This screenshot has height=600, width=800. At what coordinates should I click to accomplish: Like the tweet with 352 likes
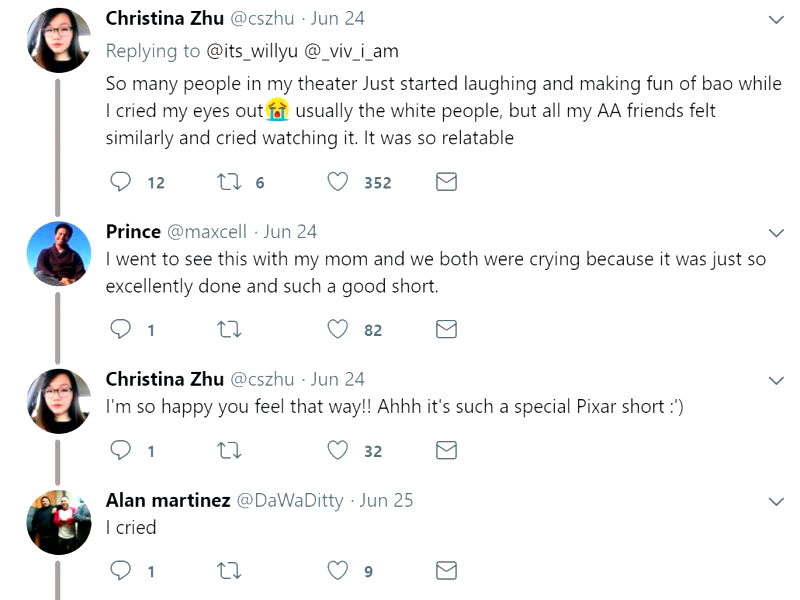[x=338, y=182]
